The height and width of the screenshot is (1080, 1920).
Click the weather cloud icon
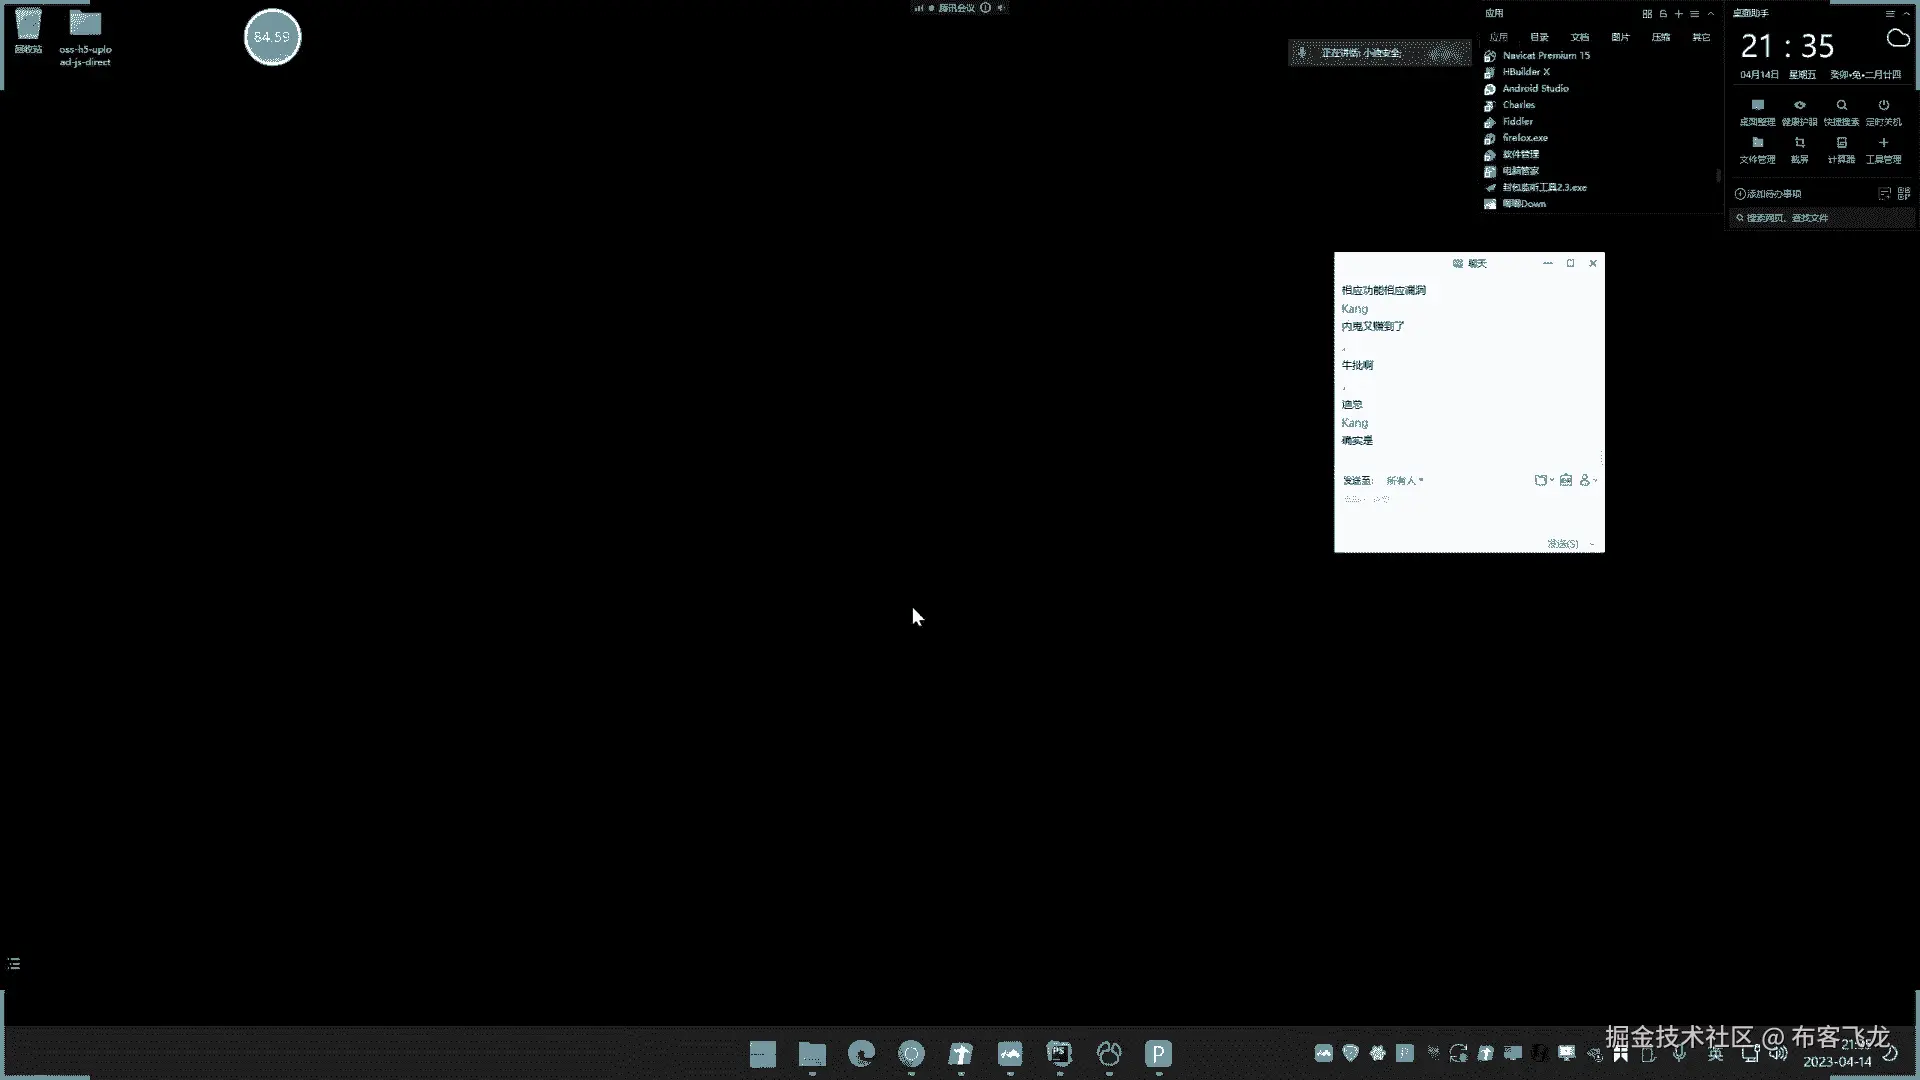pos(1897,39)
